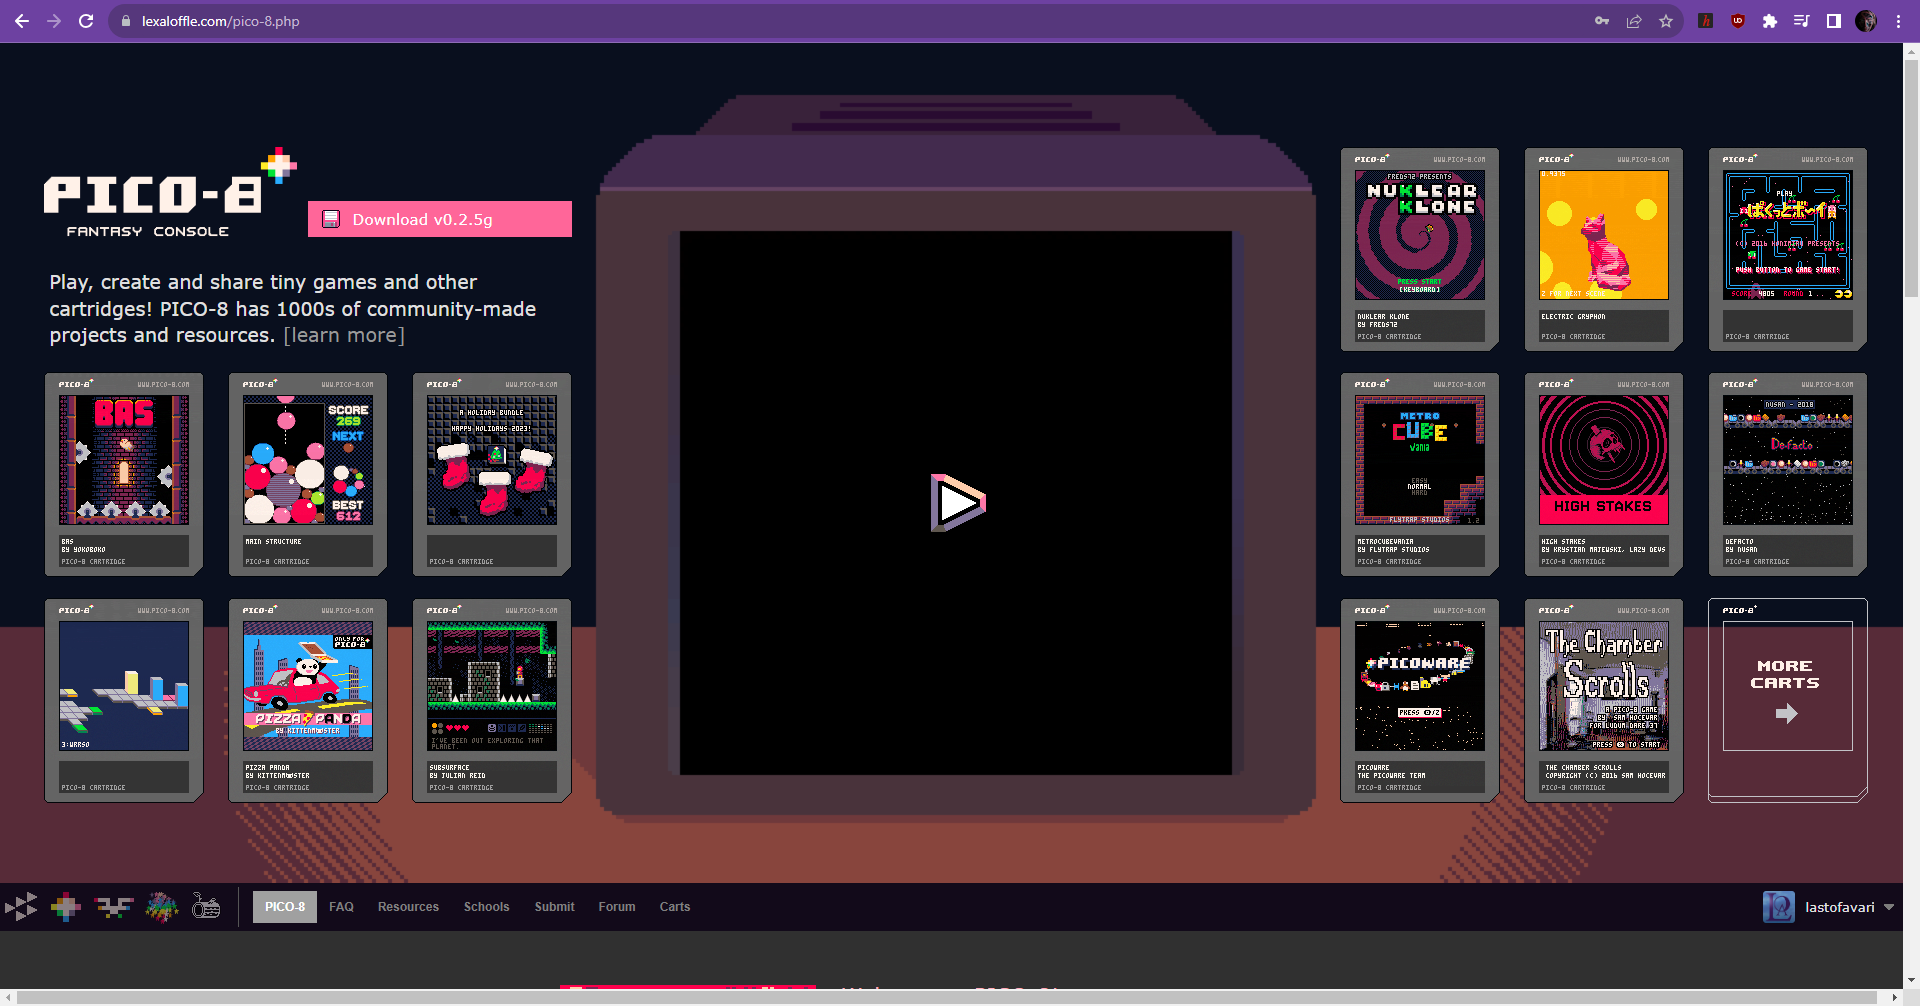Open the FAQ menu item
This screenshot has width=1920, height=1006.
tap(341, 907)
